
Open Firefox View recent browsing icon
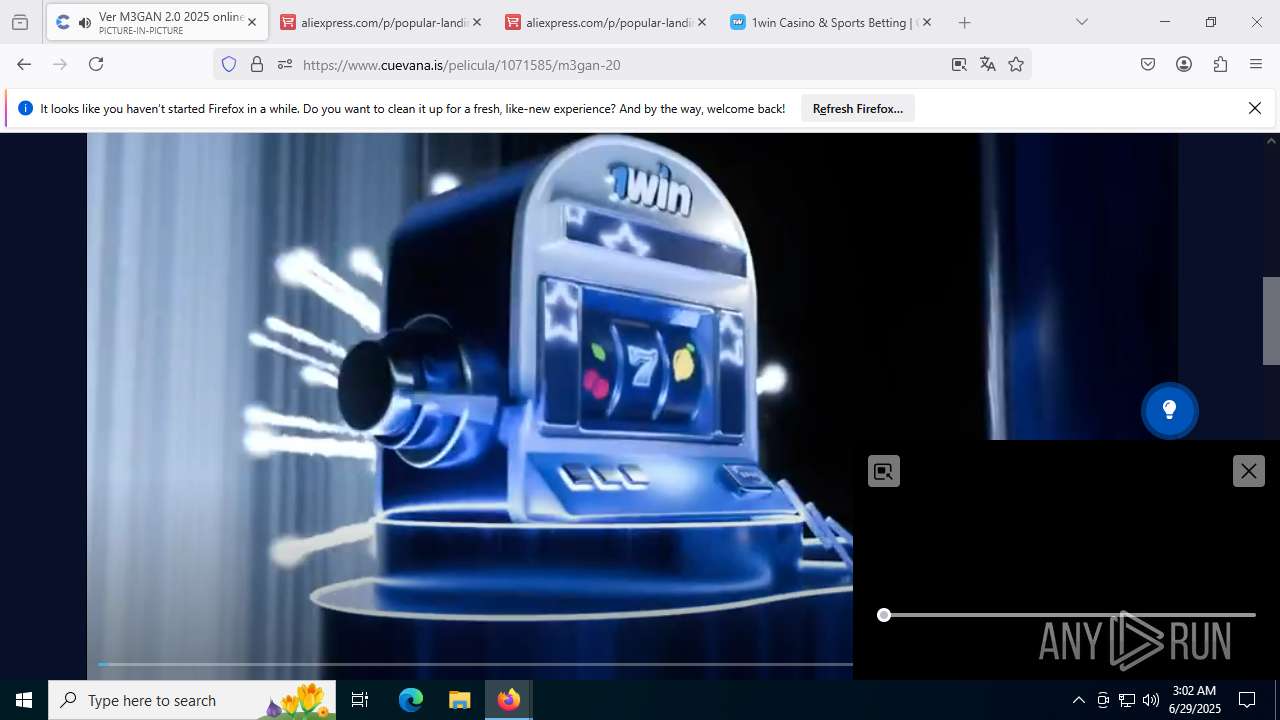pyautogui.click(x=20, y=22)
